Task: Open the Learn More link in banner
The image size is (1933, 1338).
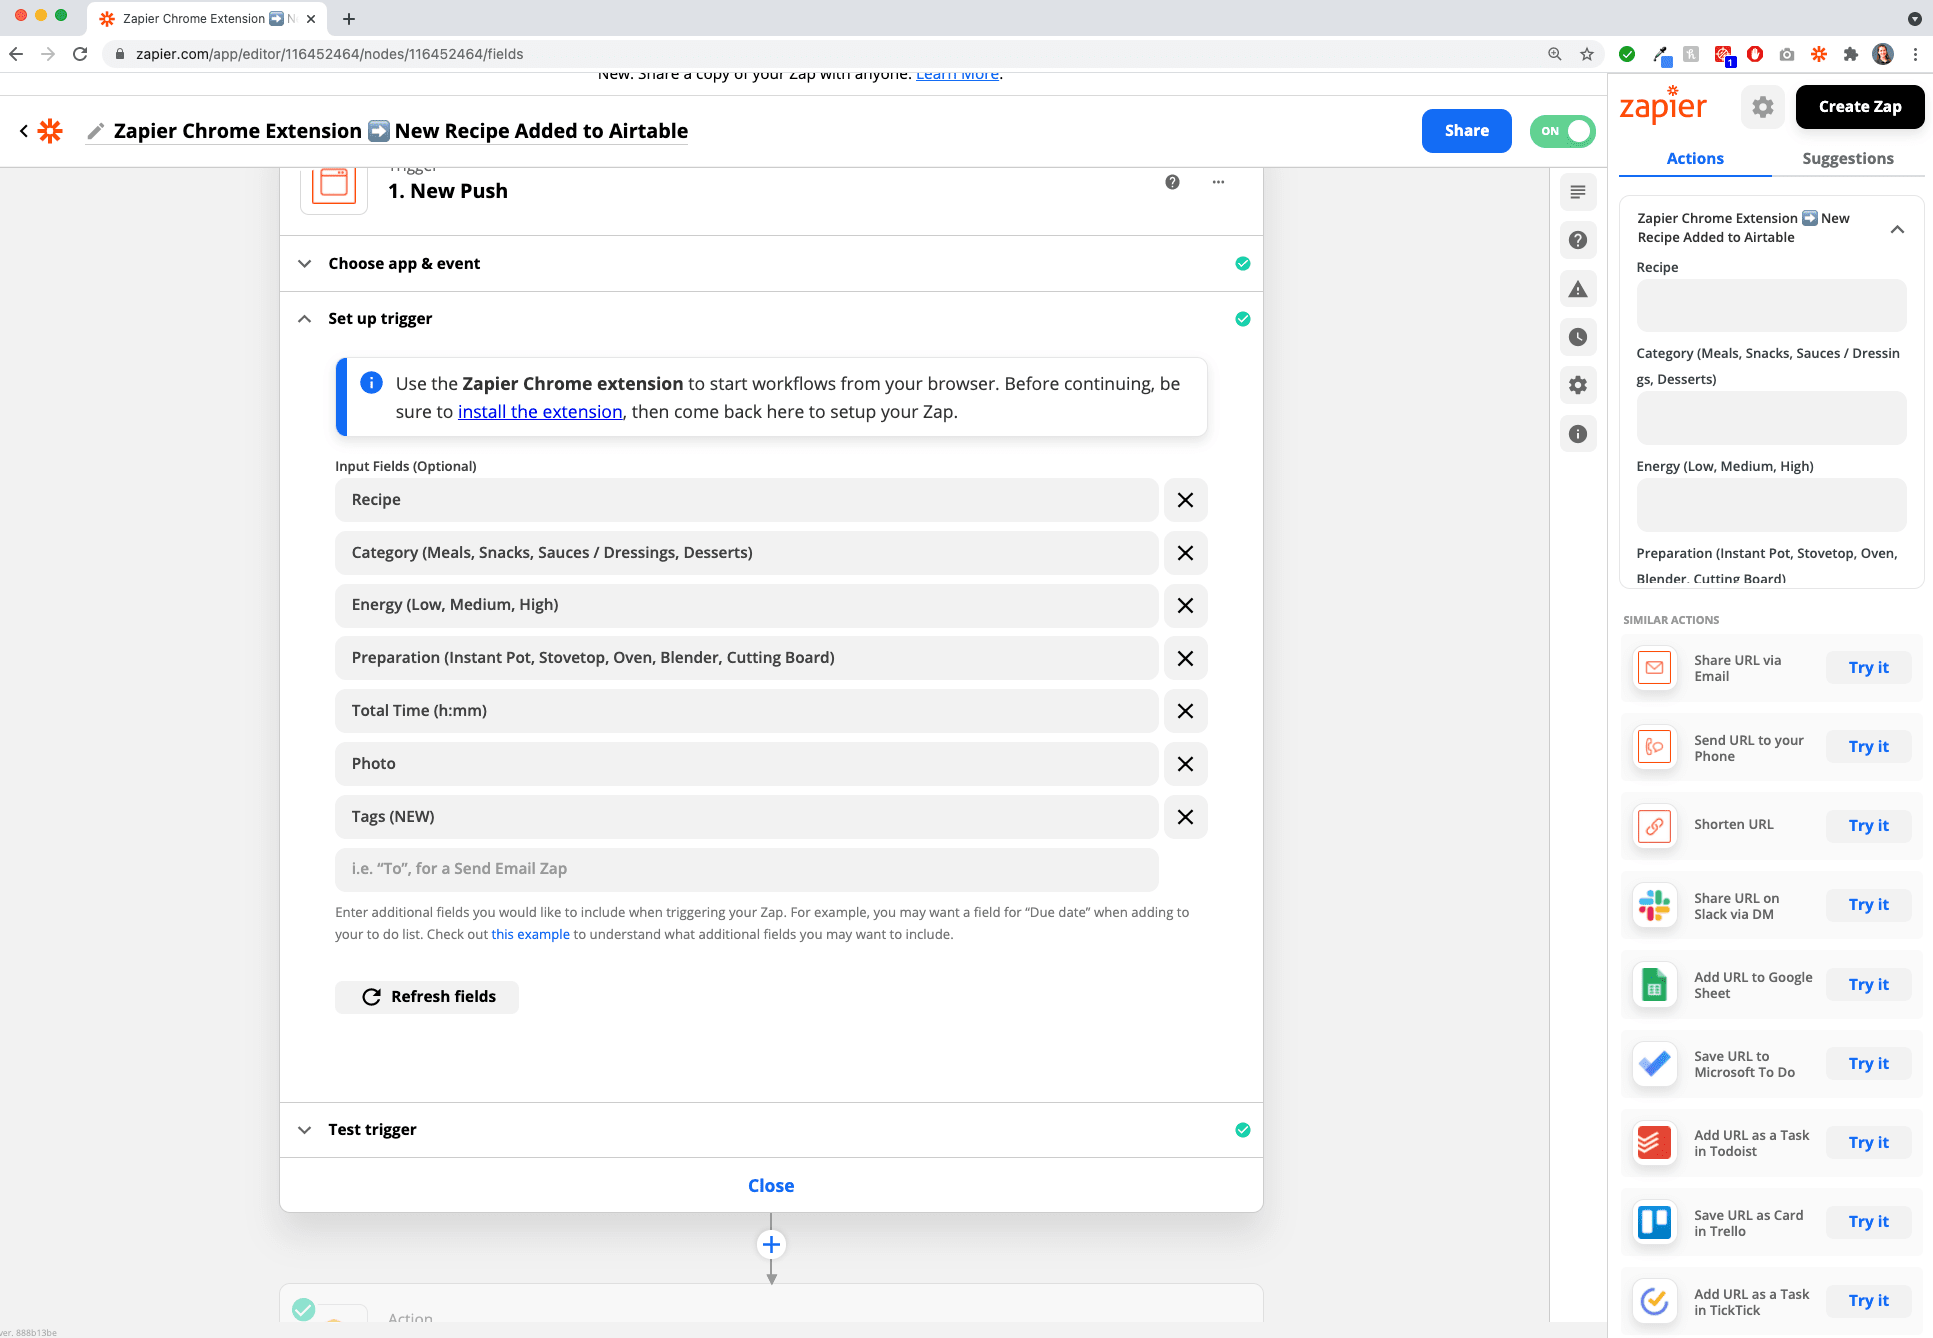Action: pos(957,75)
